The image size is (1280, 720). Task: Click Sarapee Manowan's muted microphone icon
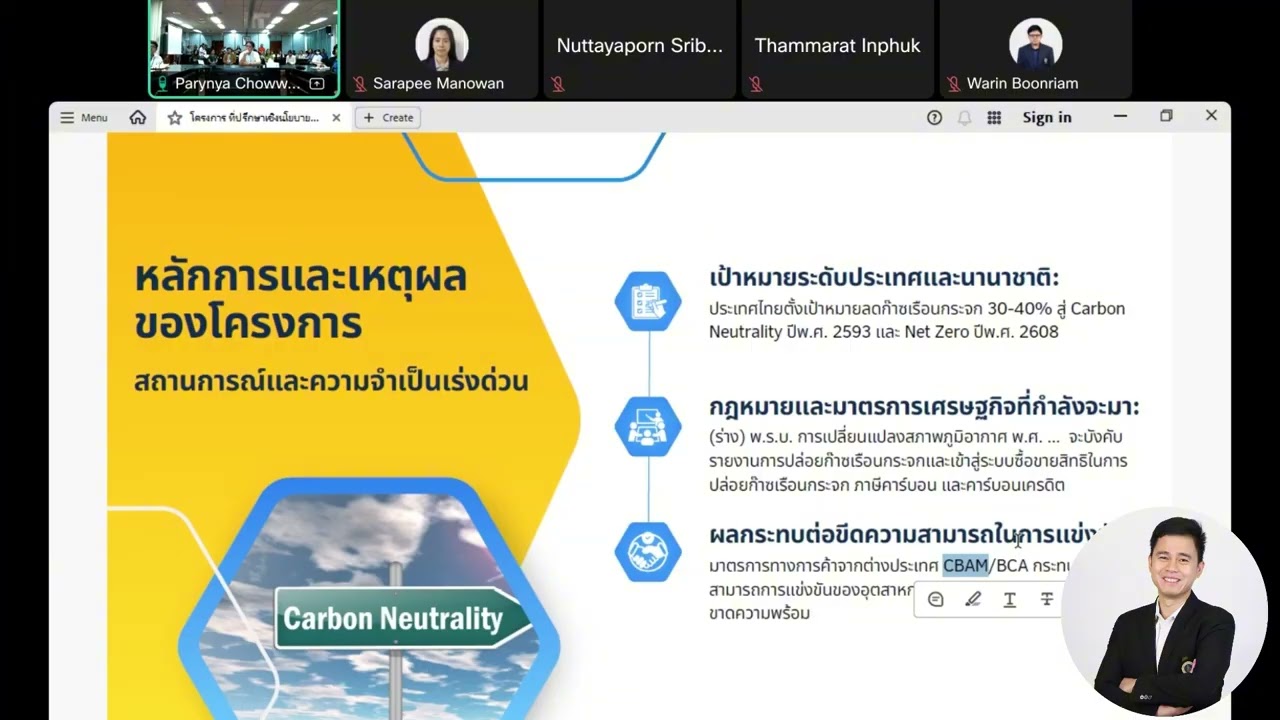pyautogui.click(x=360, y=84)
